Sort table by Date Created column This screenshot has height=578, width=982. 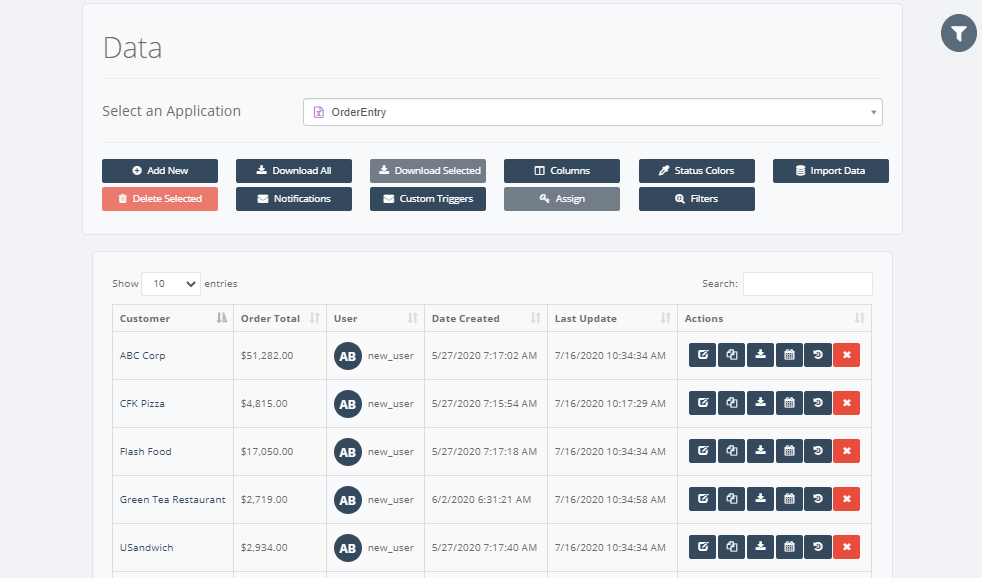pos(486,318)
